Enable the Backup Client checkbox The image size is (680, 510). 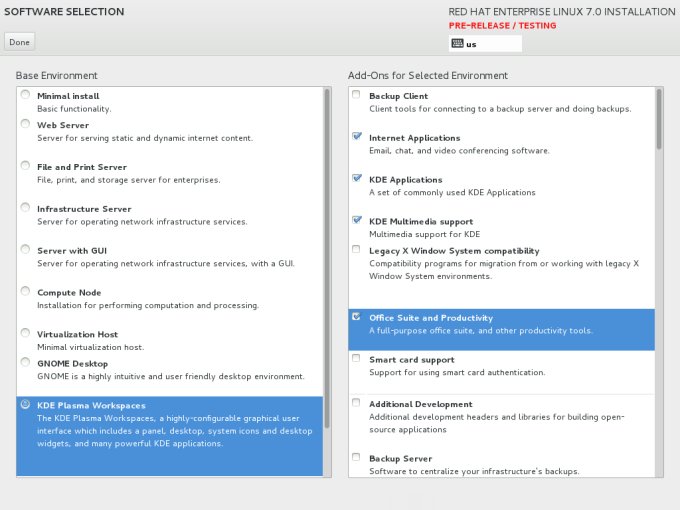(x=356, y=95)
